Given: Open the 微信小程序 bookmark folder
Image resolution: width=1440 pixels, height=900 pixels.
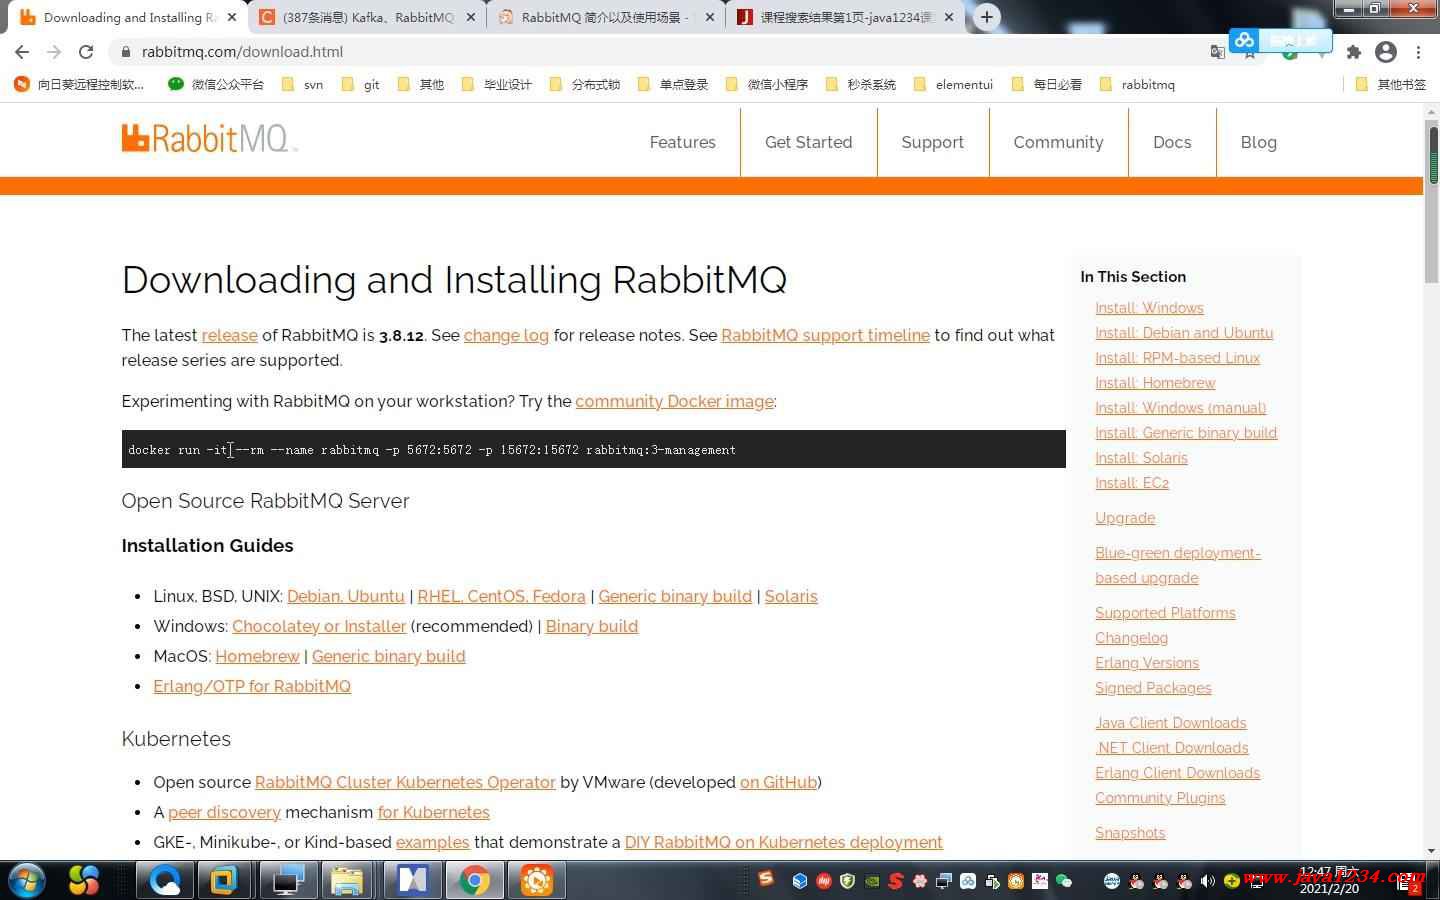Looking at the screenshot, I should pyautogui.click(x=766, y=85).
